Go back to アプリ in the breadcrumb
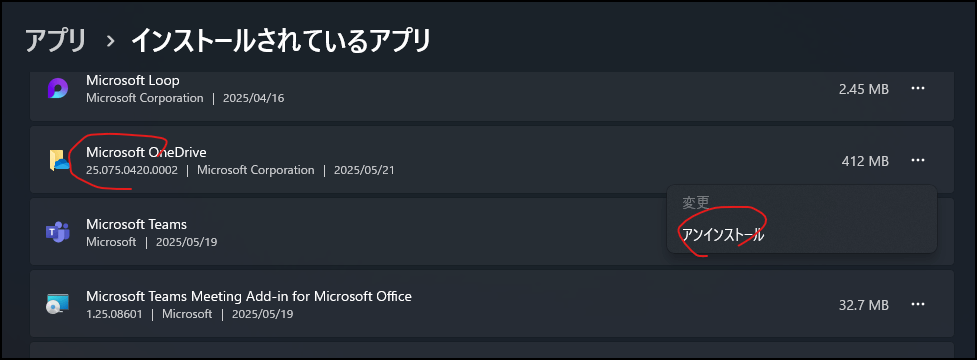The width and height of the screenshot is (977, 360). pyautogui.click(x=55, y=41)
